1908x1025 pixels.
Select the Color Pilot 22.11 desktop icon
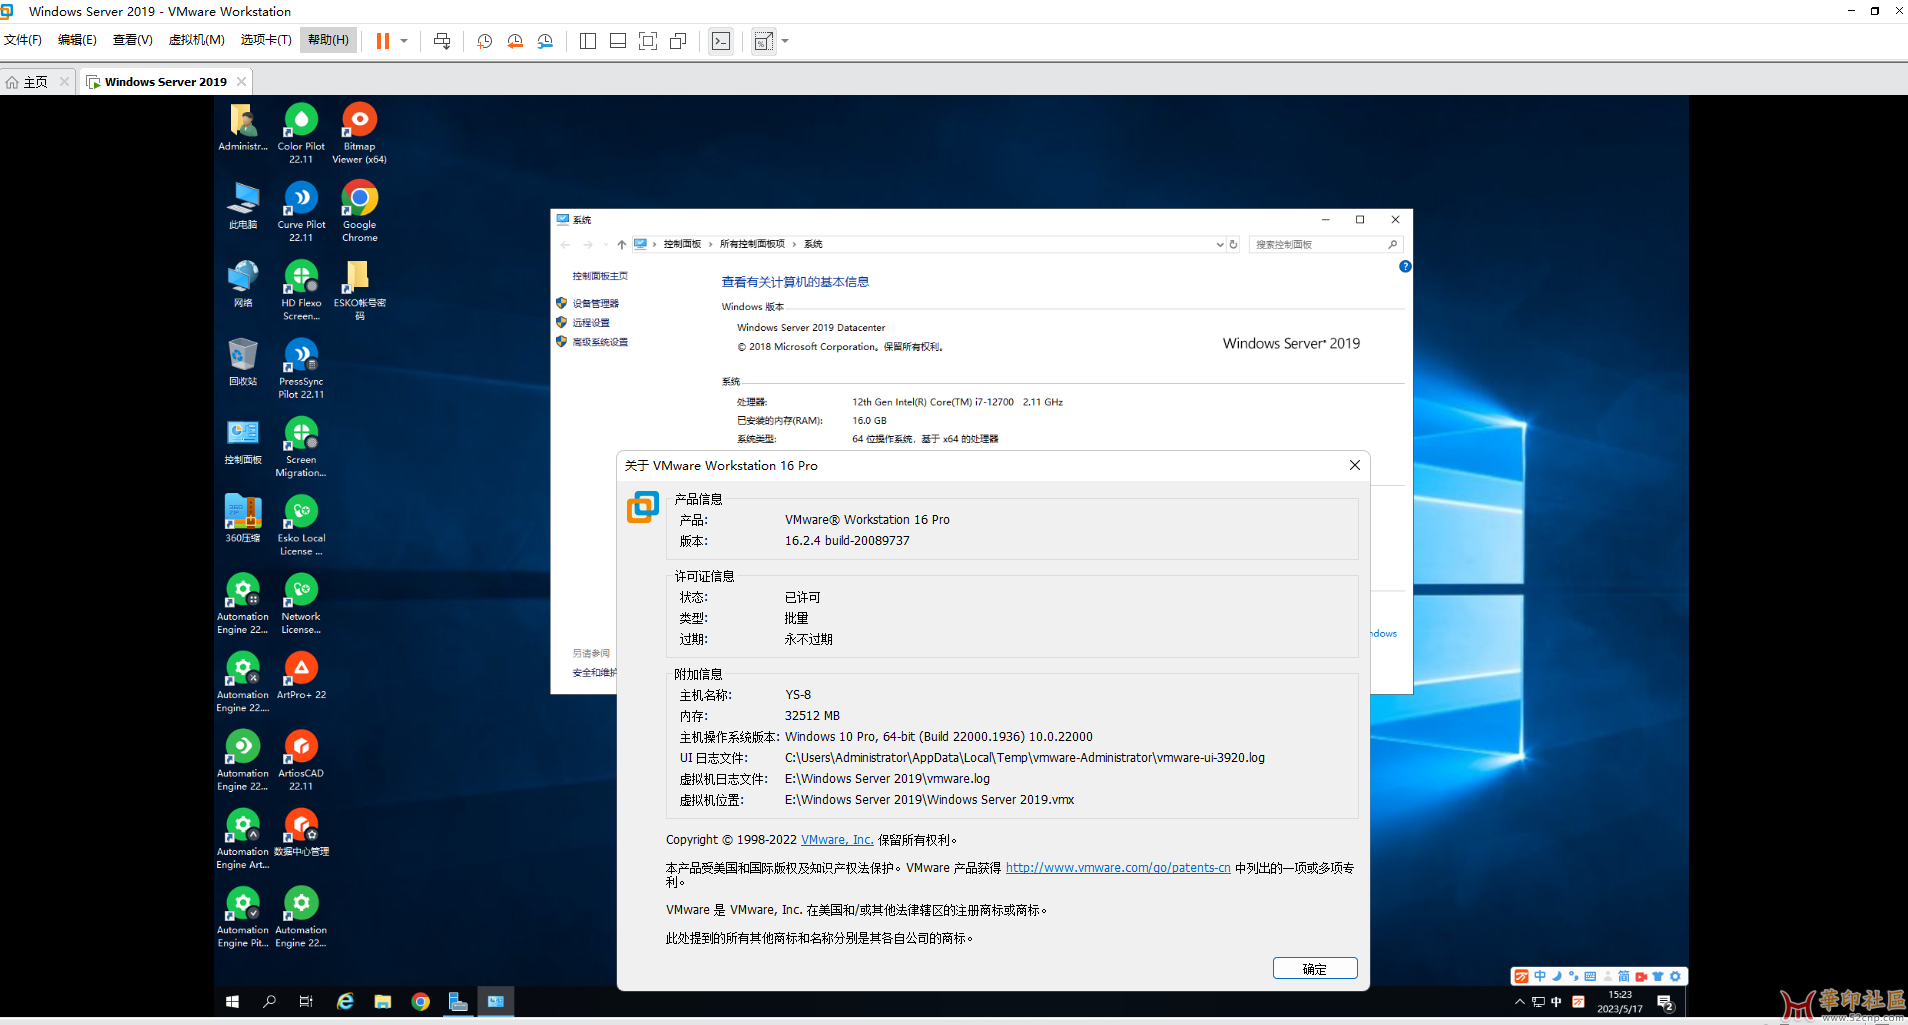tap(301, 132)
